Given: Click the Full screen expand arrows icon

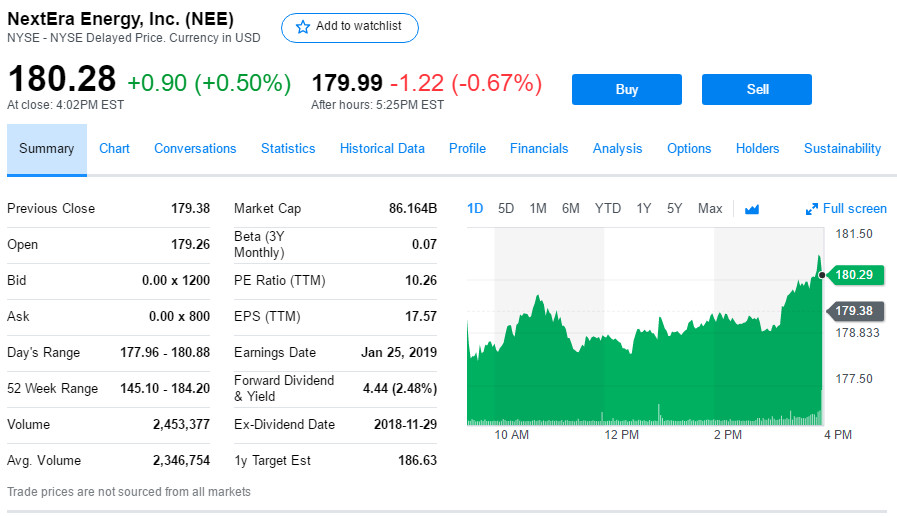Looking at the screenshot, I should [x=811, y=209].
